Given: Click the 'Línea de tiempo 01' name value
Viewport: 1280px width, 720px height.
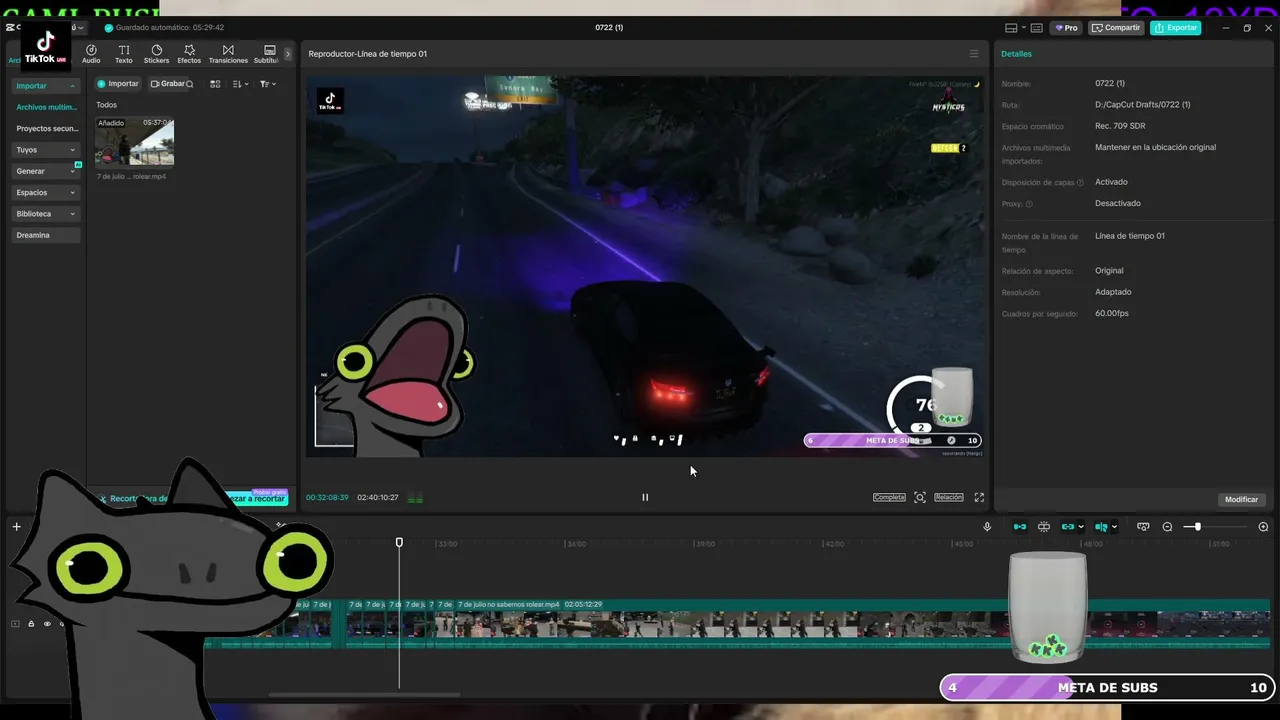Looking at the screenshot, I should coord(1130,236).
